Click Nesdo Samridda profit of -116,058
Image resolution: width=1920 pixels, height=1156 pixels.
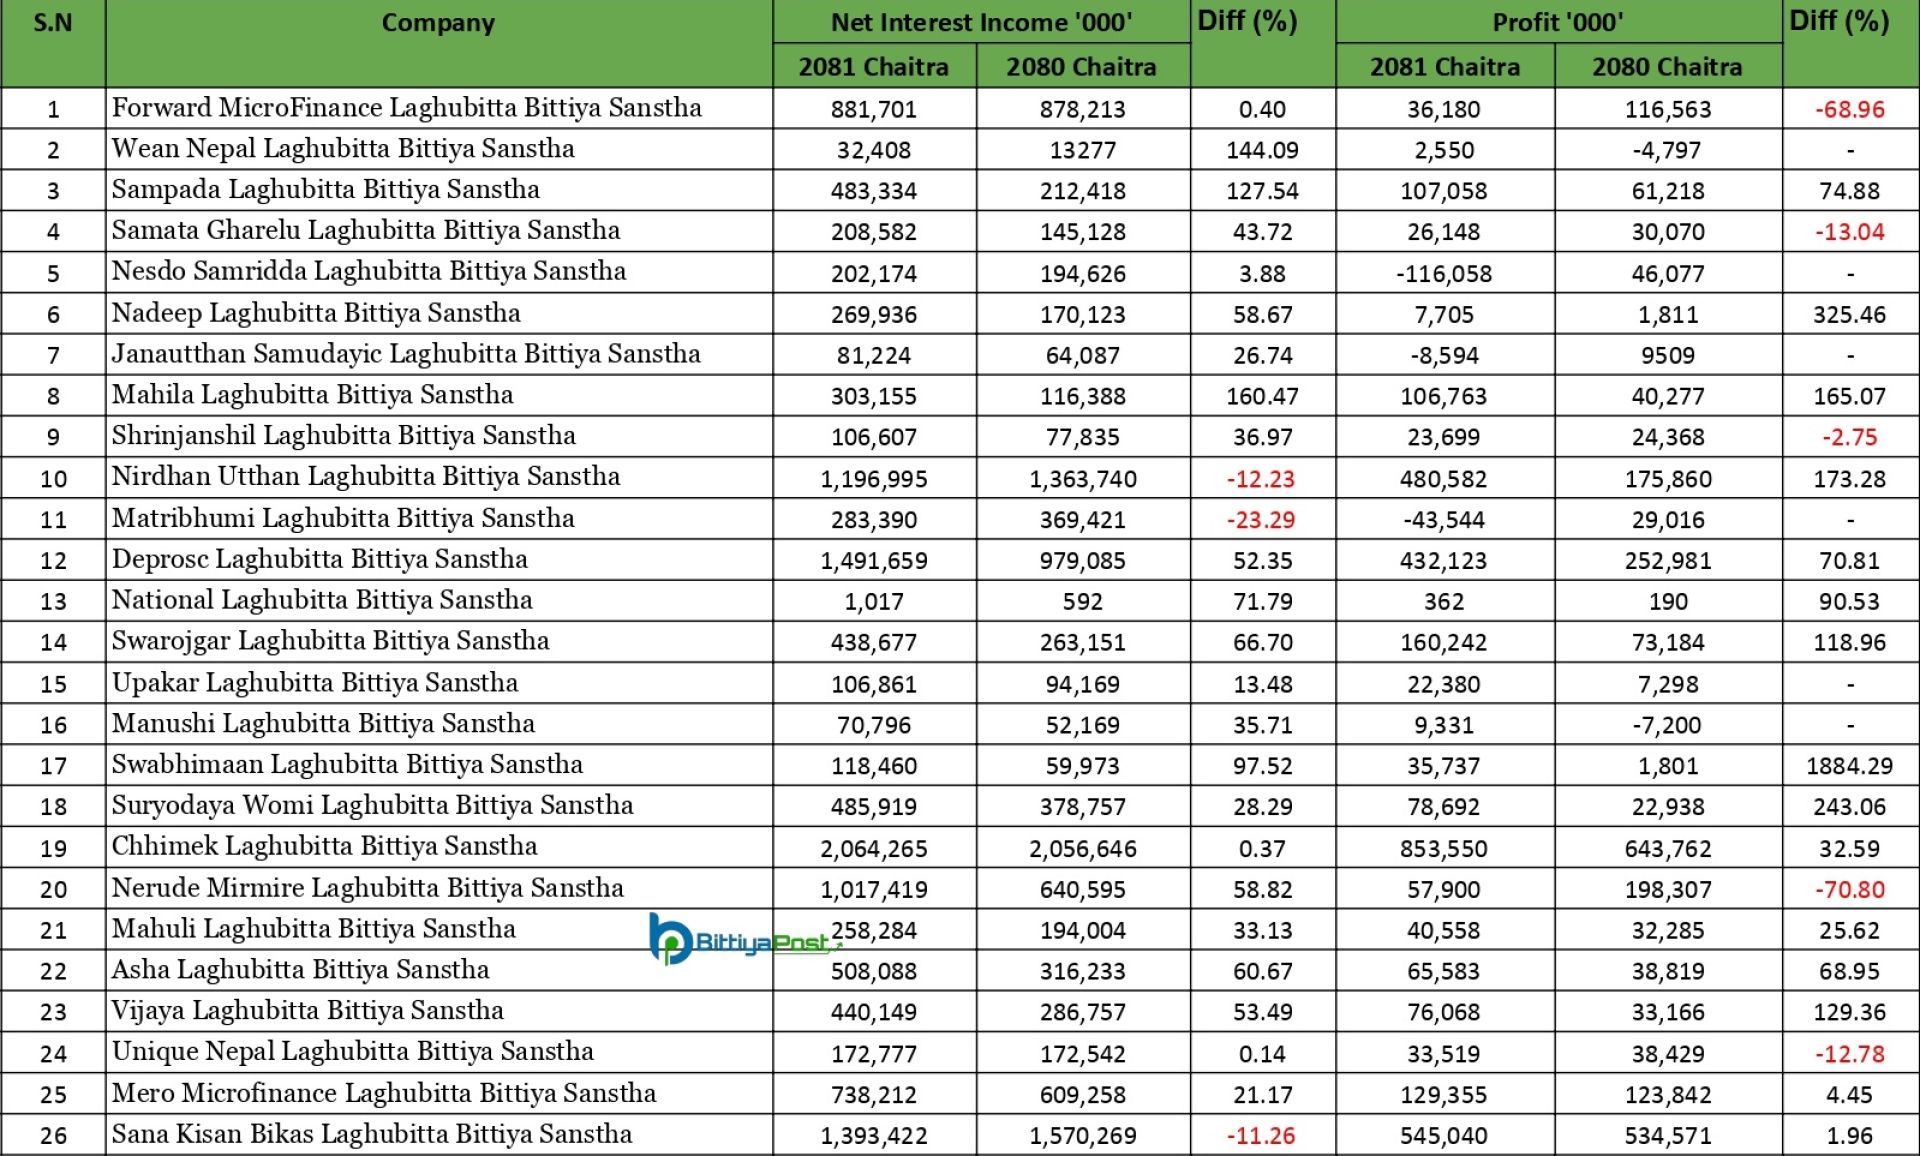tap(1443, 274)
